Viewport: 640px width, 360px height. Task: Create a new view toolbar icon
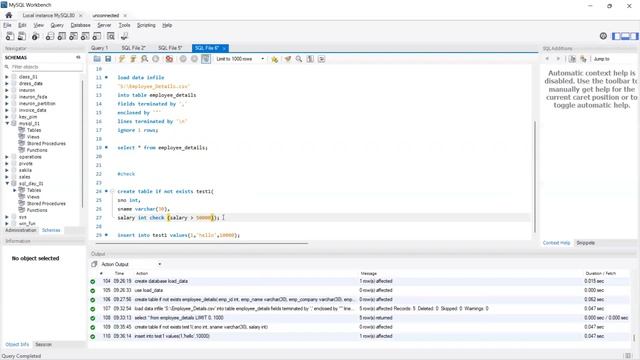click(x=73, y=36)
